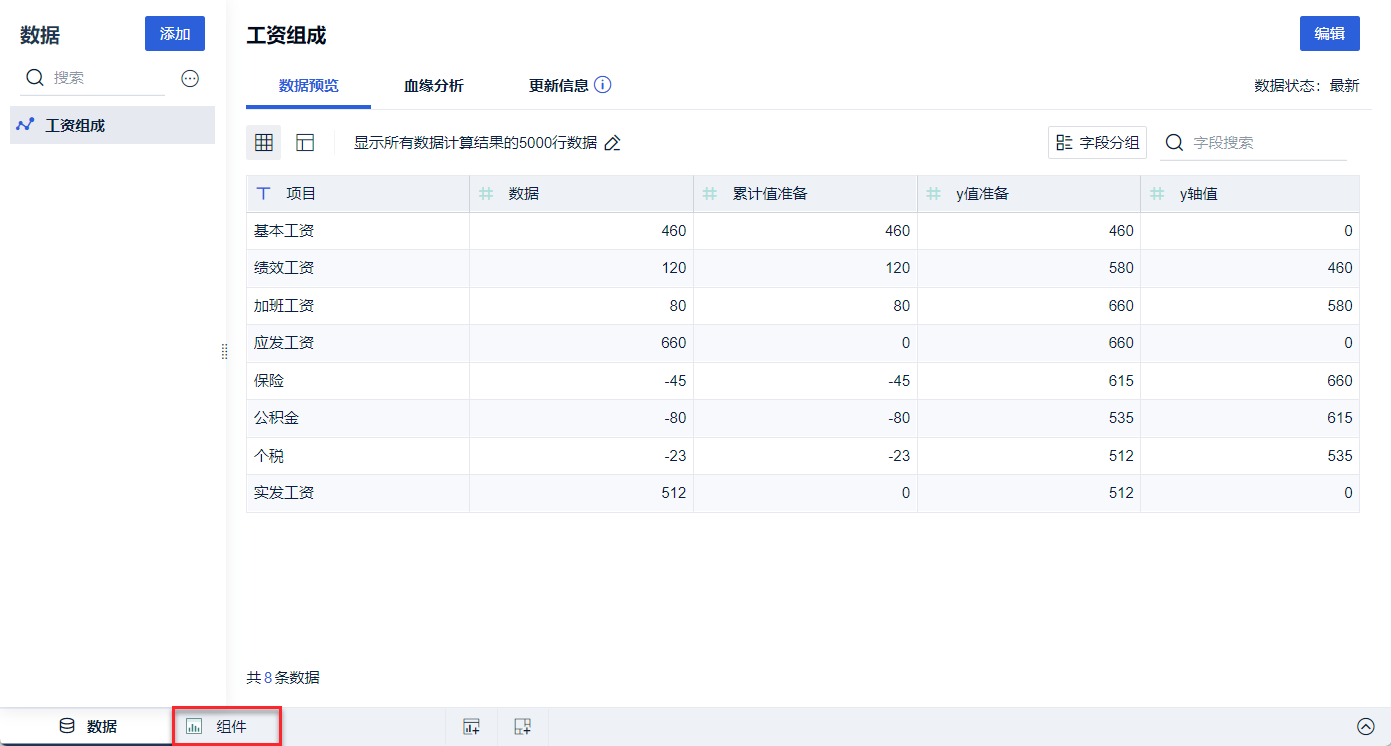Open the 更新信息 tab
Image resolution: width=1391 pixels, height=746 pixels.
tap(559, 86)
